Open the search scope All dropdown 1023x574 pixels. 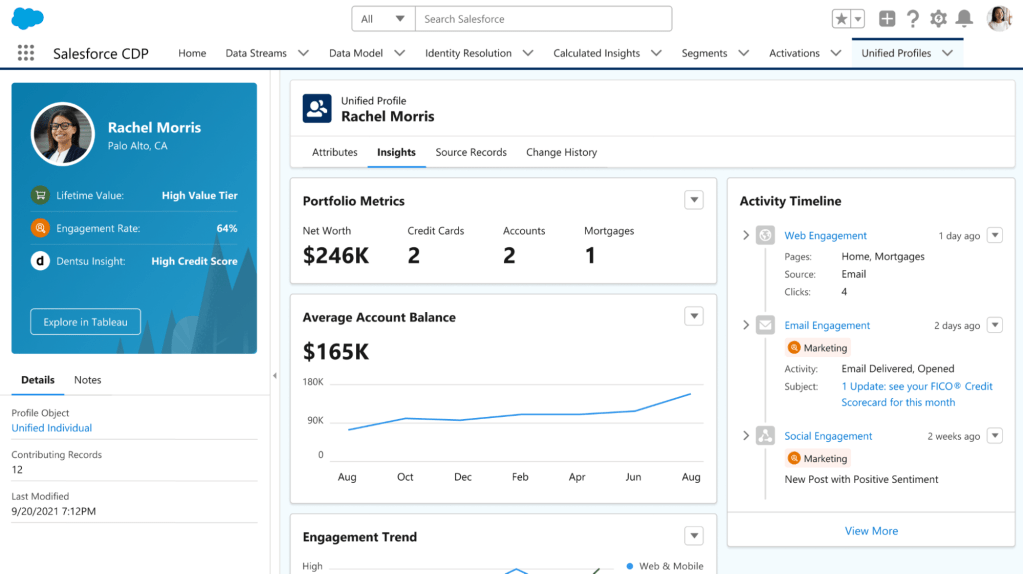pos(384,19)
